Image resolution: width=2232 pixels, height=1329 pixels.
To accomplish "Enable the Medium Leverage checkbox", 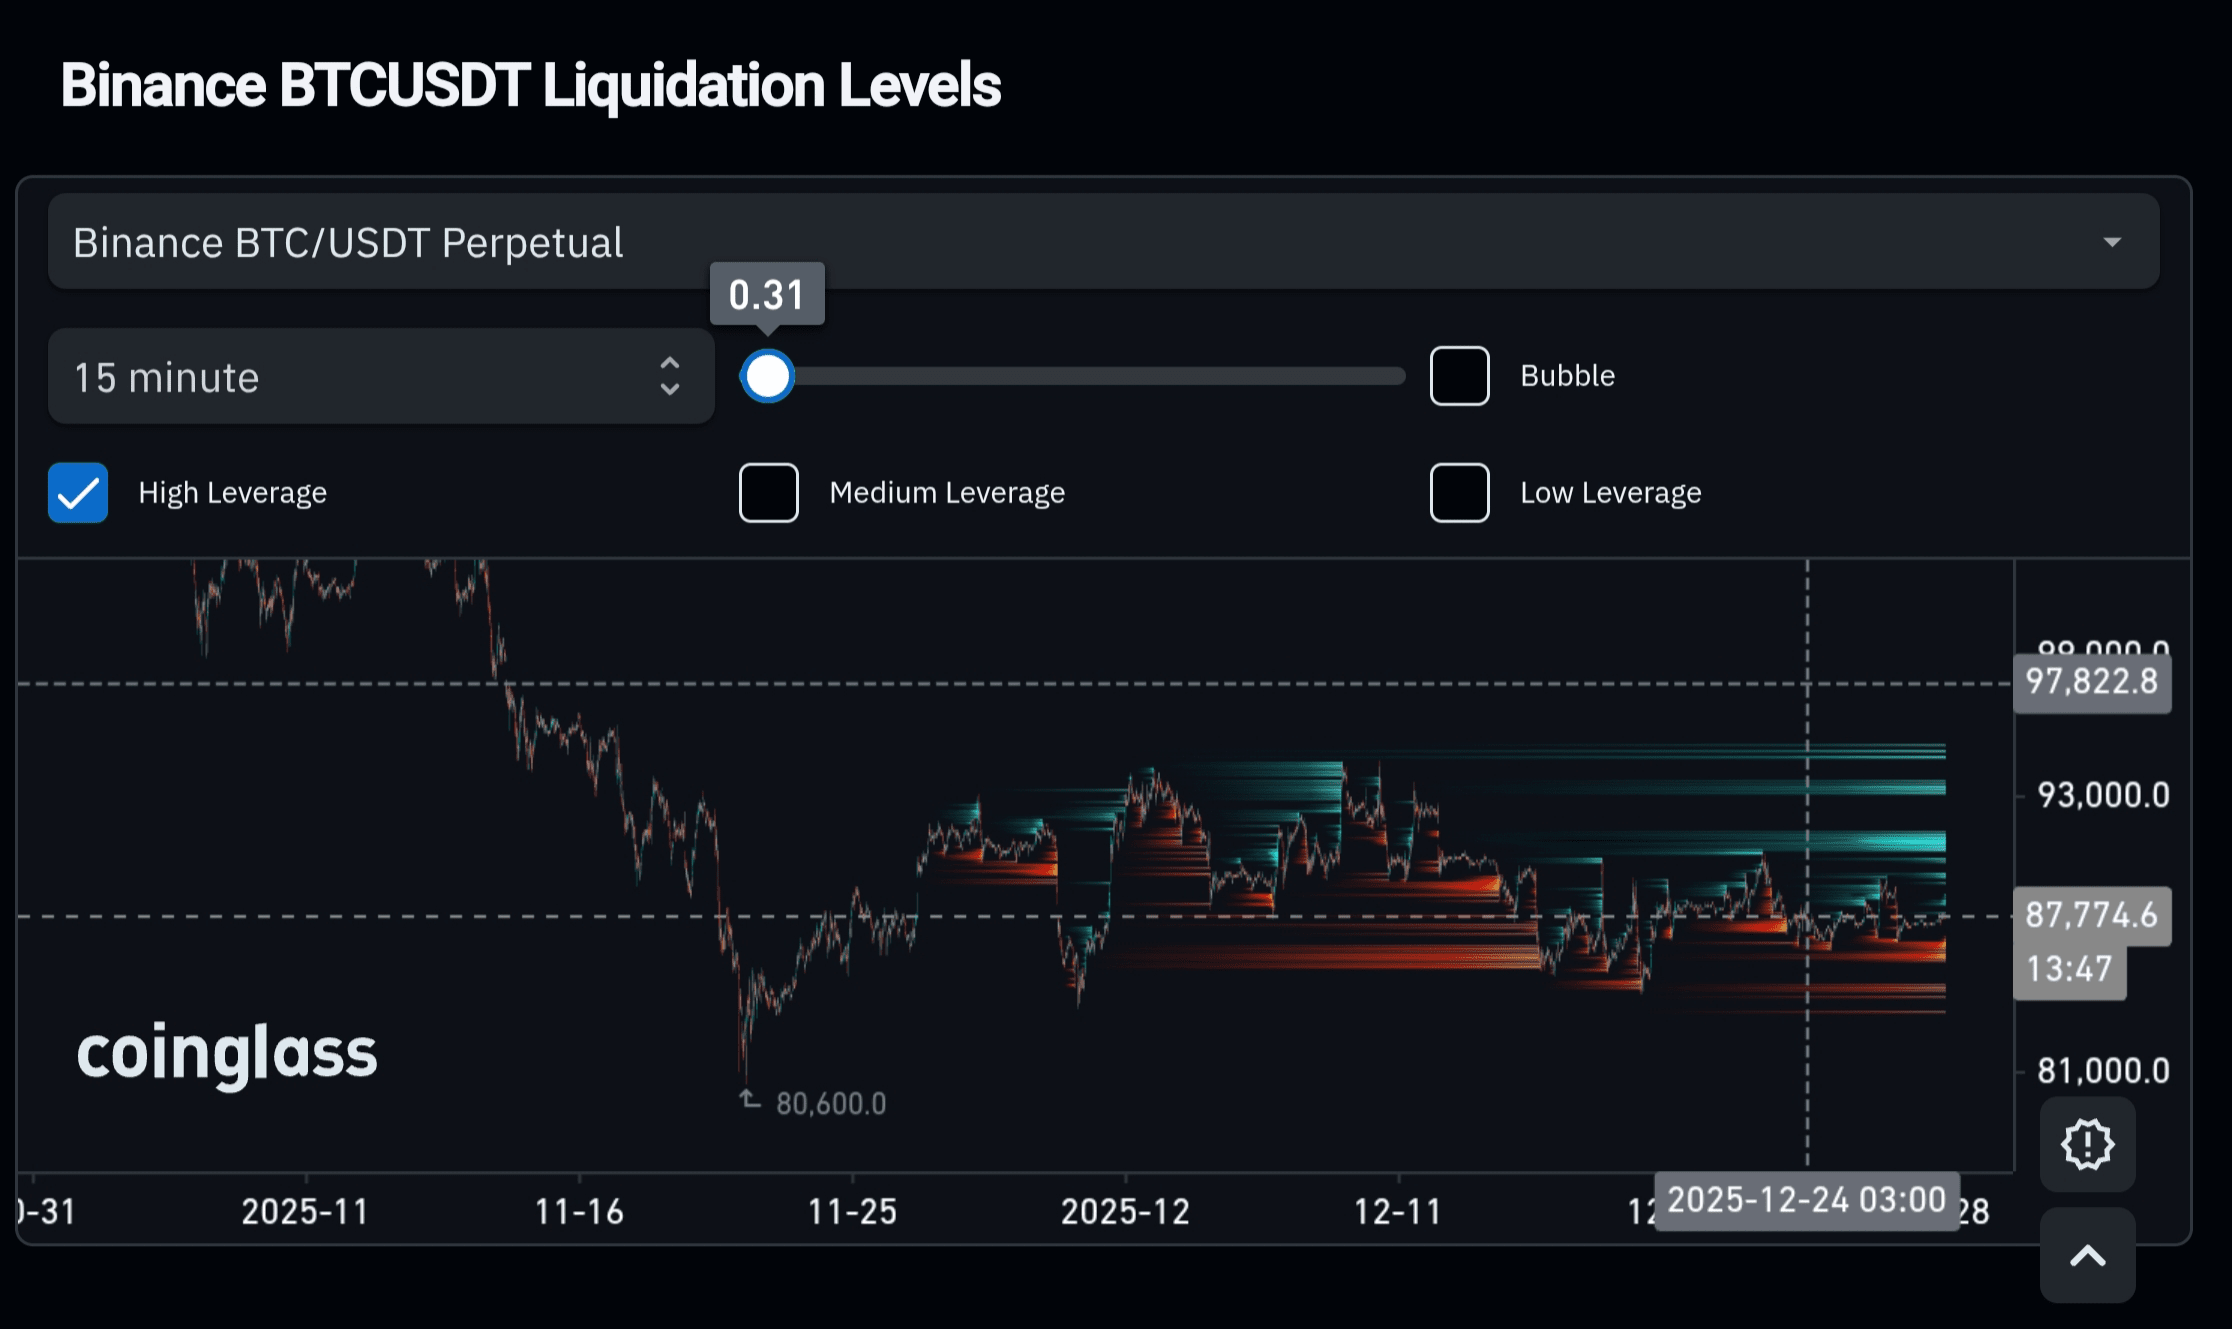I will (x=768, y=493).
